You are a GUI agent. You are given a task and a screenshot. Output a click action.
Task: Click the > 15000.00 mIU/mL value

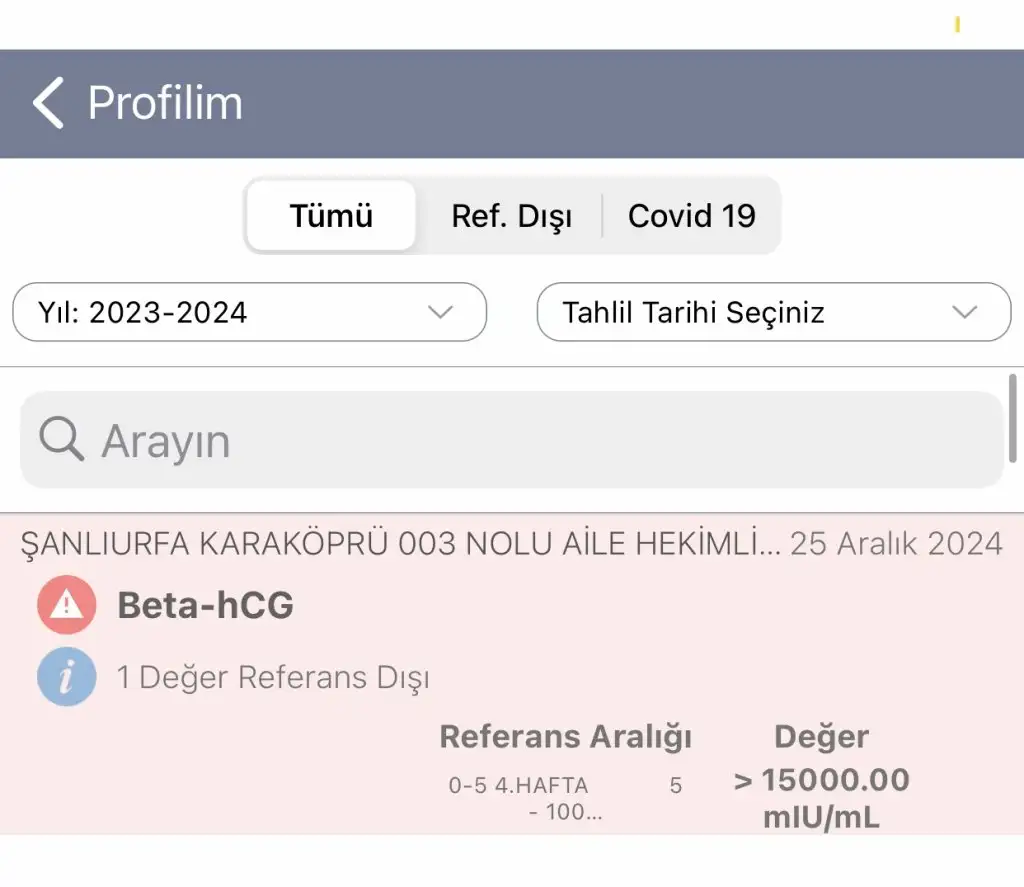click(822, 798)
